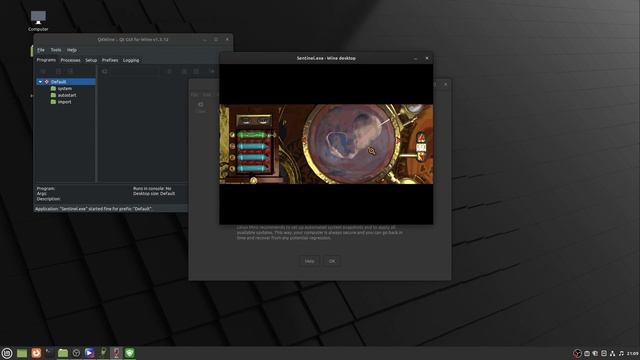Select the wine glass Q4Wine taskbar icon

point(116,353)
